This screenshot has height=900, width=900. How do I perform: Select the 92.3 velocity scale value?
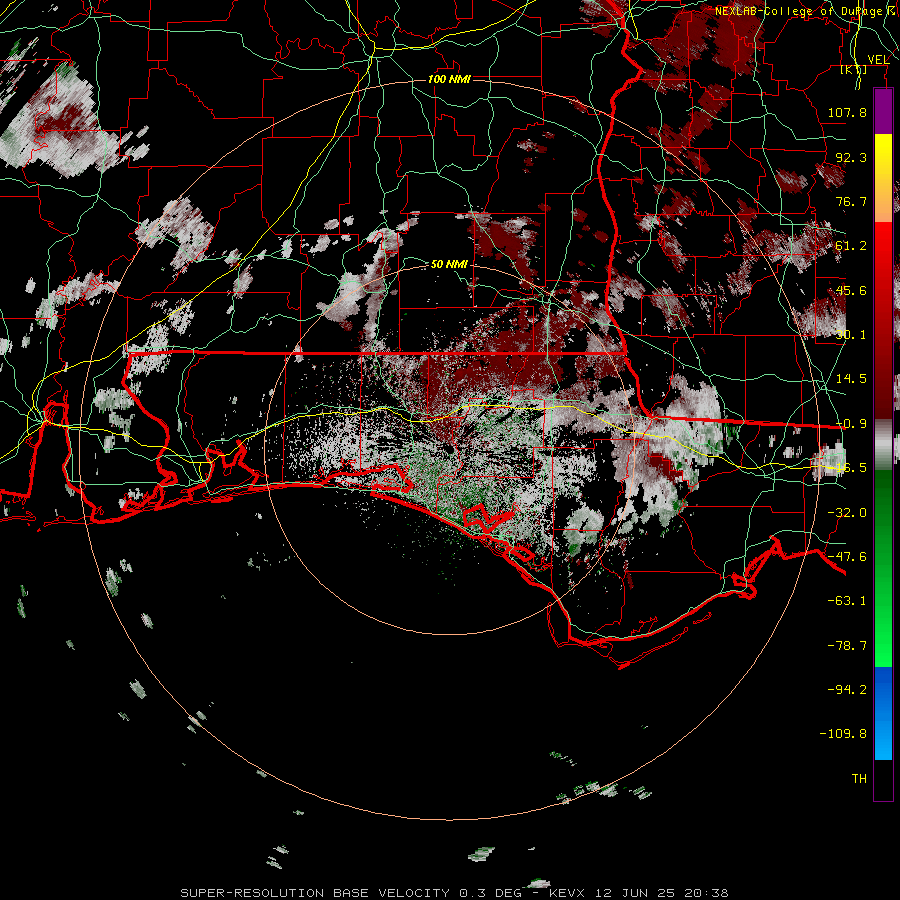coord(851,157)
